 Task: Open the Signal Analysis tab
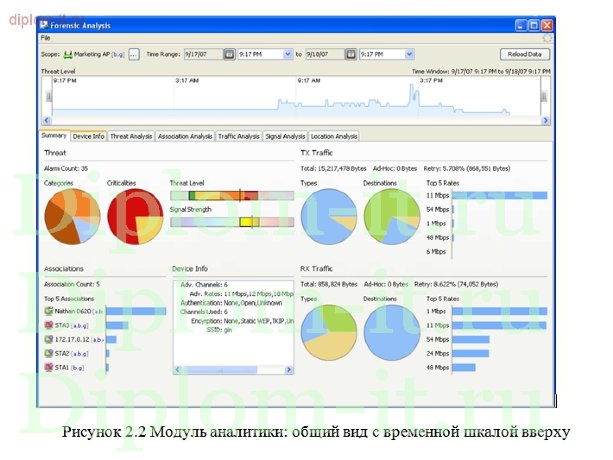(285, 136)
